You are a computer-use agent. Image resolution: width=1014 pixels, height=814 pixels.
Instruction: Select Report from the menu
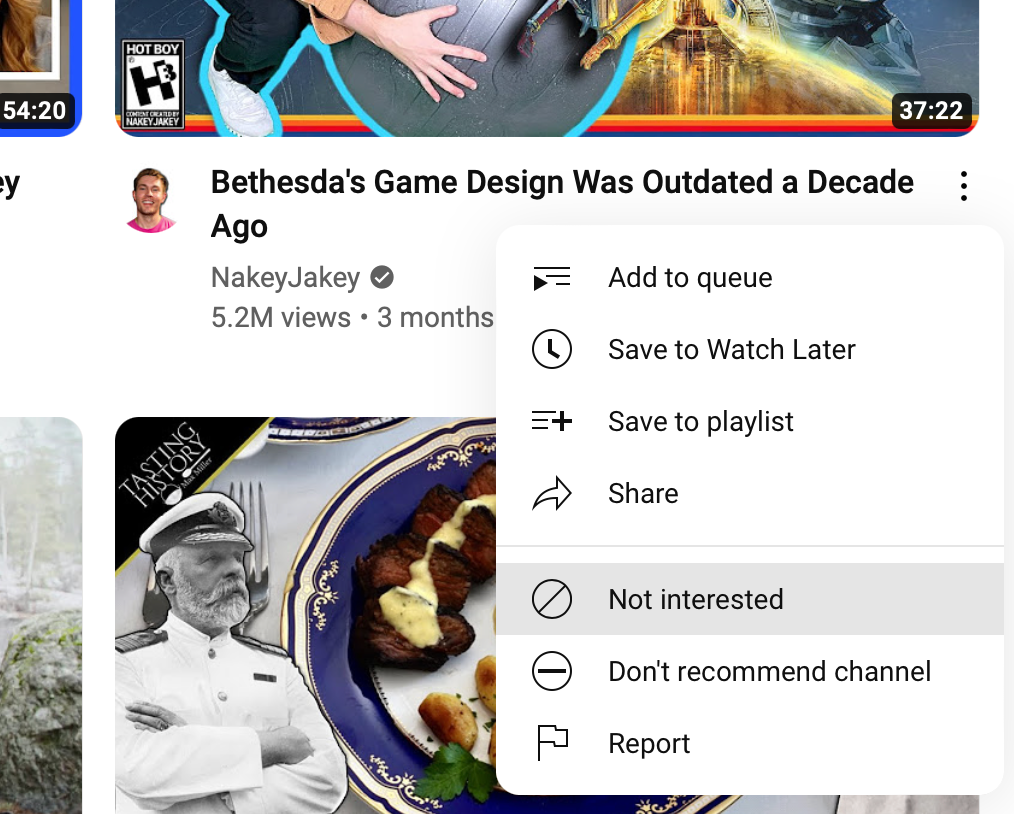[750, 743]
